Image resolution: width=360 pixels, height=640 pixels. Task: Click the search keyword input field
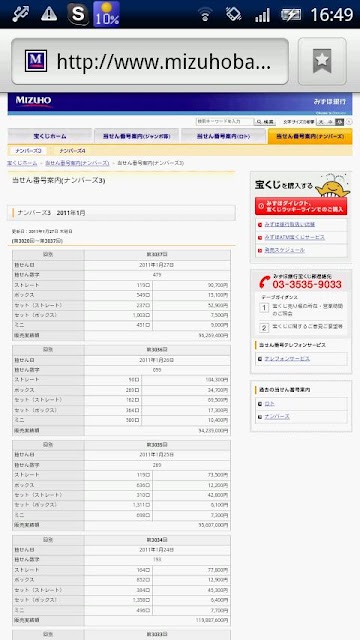[225, 122]
